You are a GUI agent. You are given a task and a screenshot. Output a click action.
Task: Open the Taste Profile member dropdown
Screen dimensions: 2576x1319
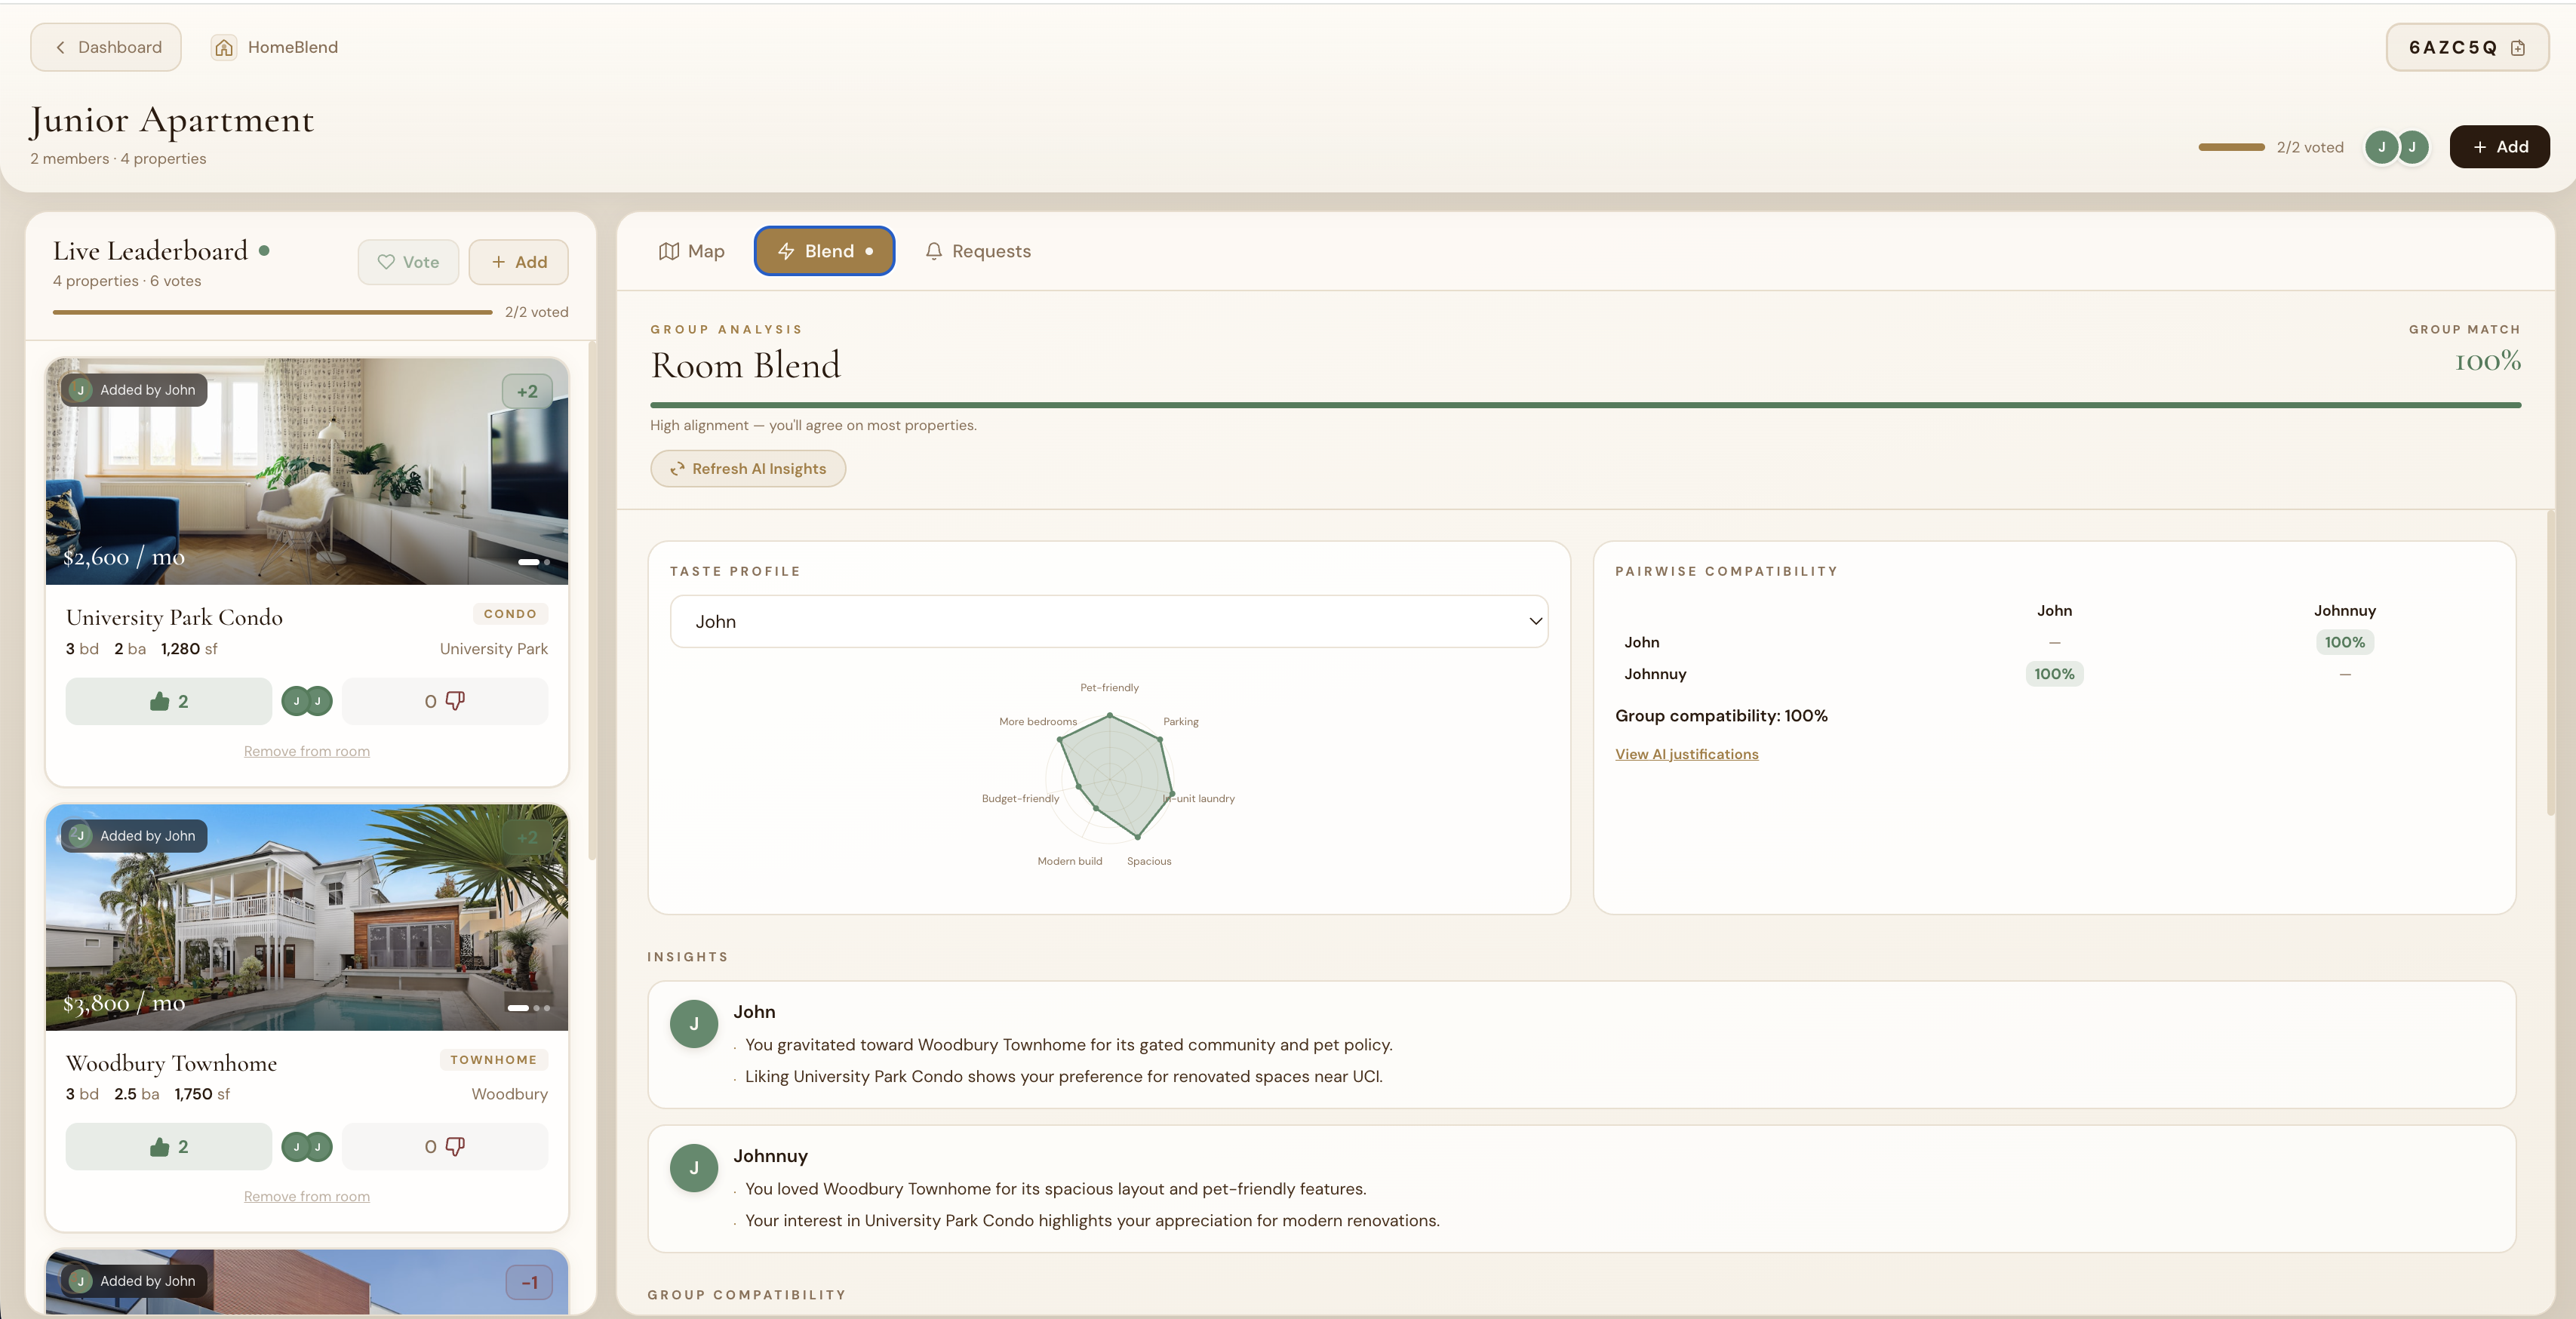click(x=1108, y=621)
